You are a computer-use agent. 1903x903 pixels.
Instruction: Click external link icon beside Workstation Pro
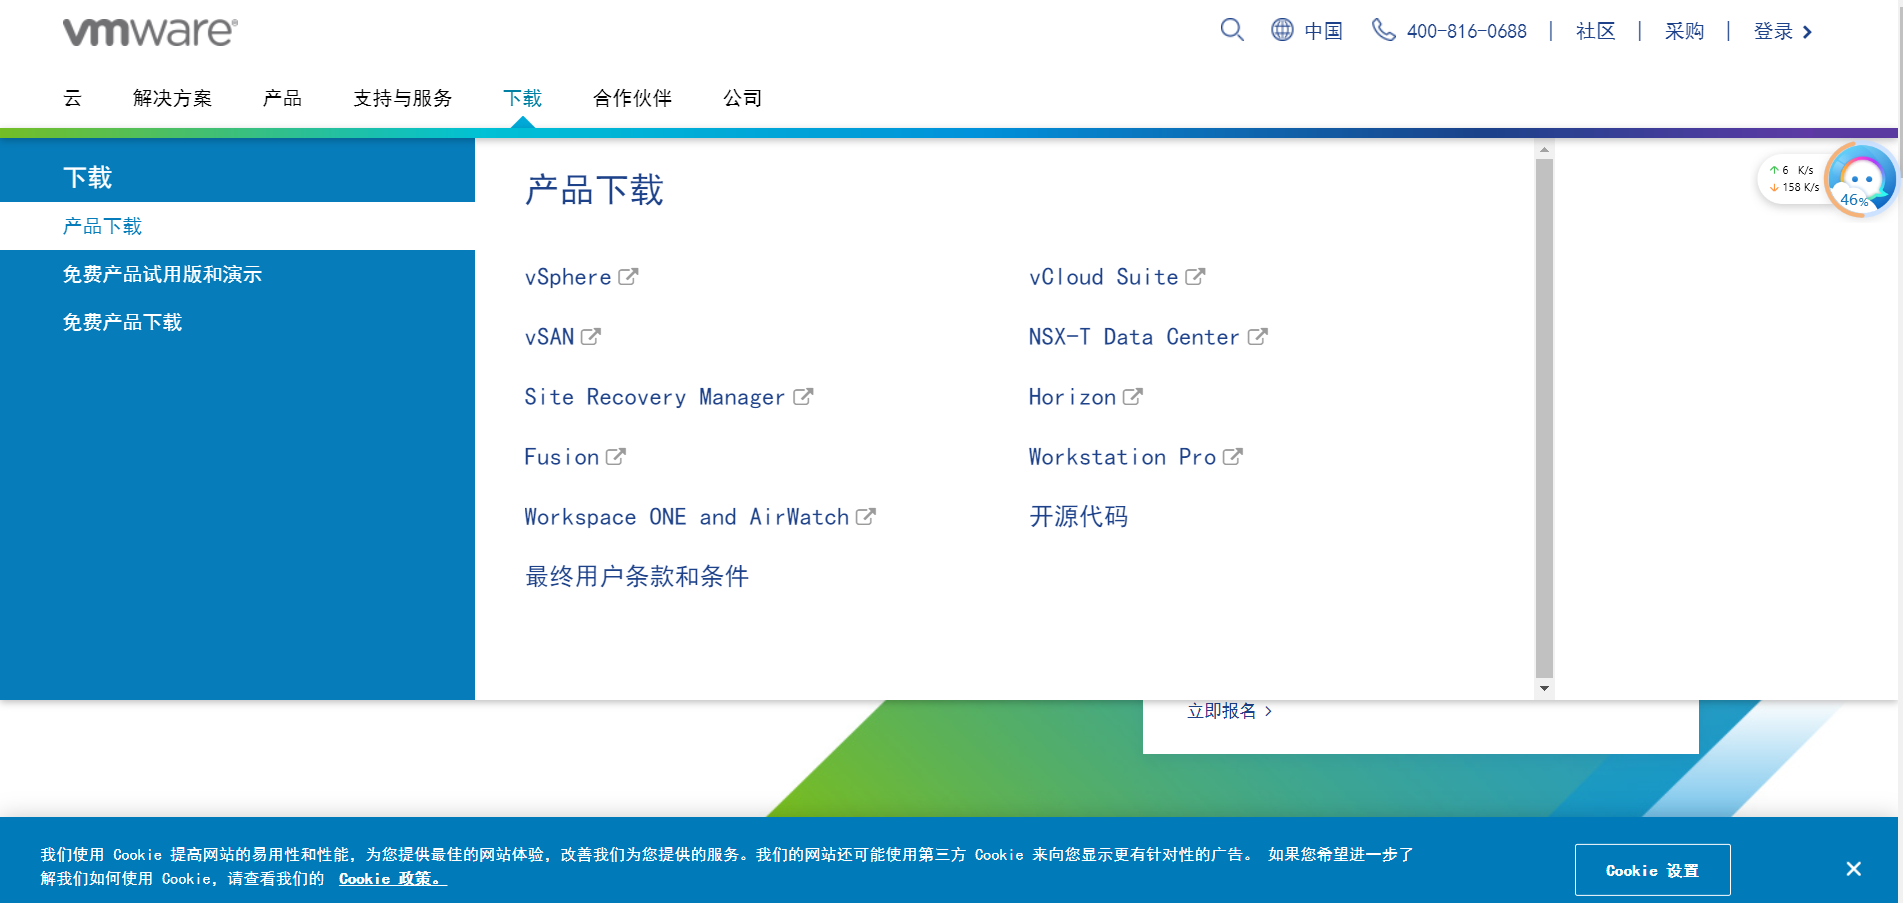(1233, 457)
